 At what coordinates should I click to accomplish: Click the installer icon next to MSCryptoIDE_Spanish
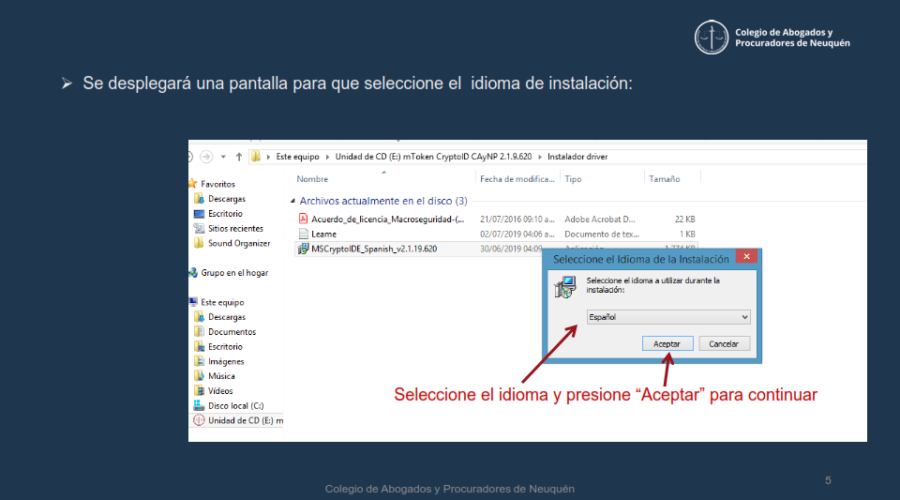tap(303, 249)
